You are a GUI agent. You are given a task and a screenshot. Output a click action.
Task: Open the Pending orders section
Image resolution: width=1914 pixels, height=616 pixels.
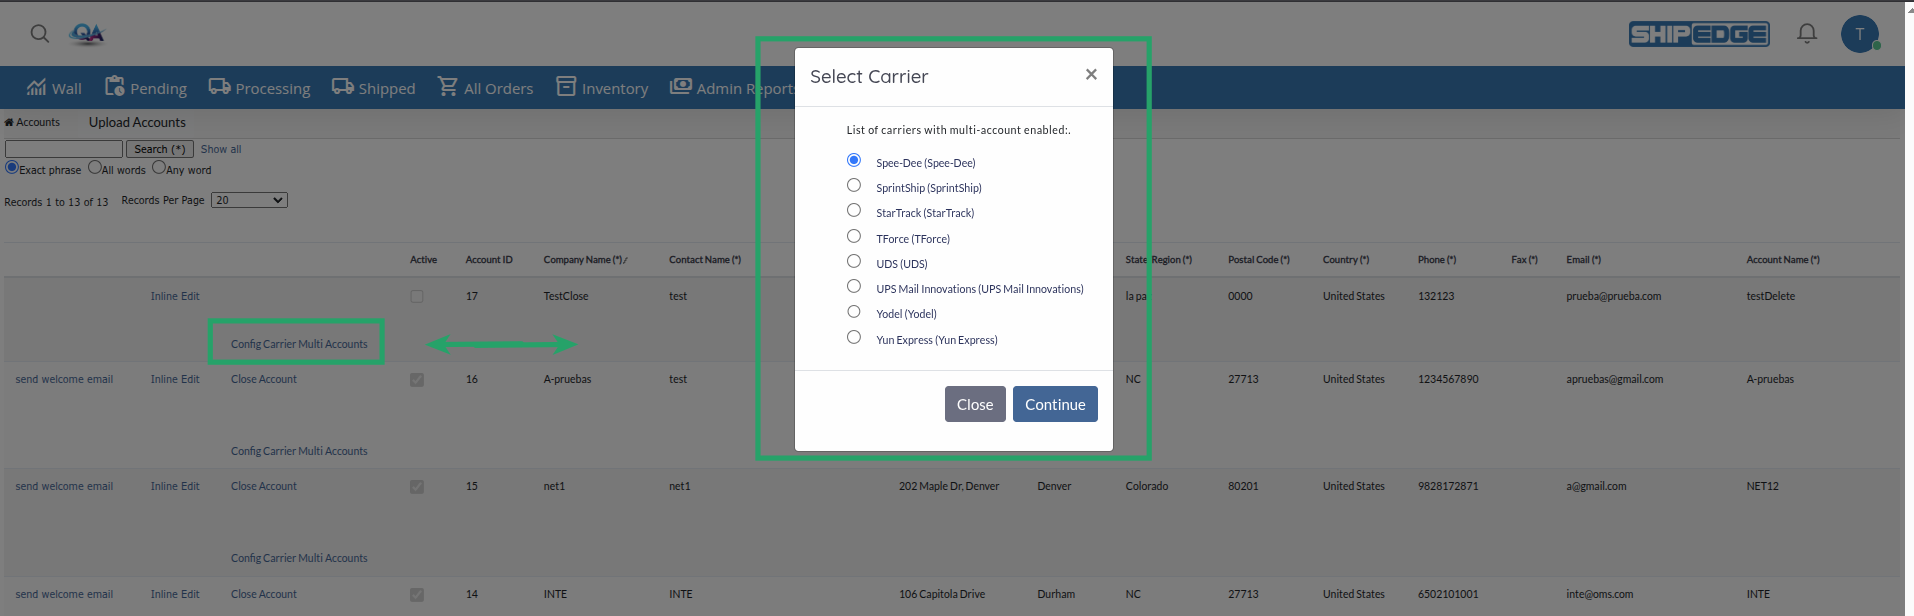tap(145, 87)
